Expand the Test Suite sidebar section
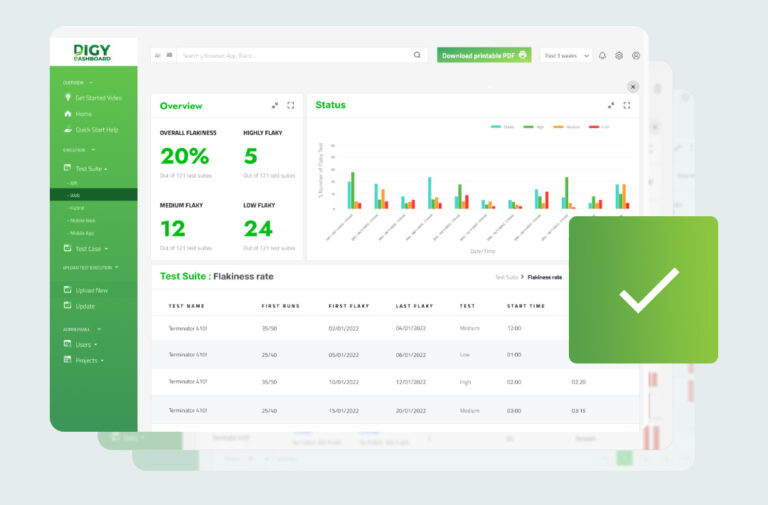The height and width of the screenshot is (505, 768). pyautogui.click(x=91, y=169)
